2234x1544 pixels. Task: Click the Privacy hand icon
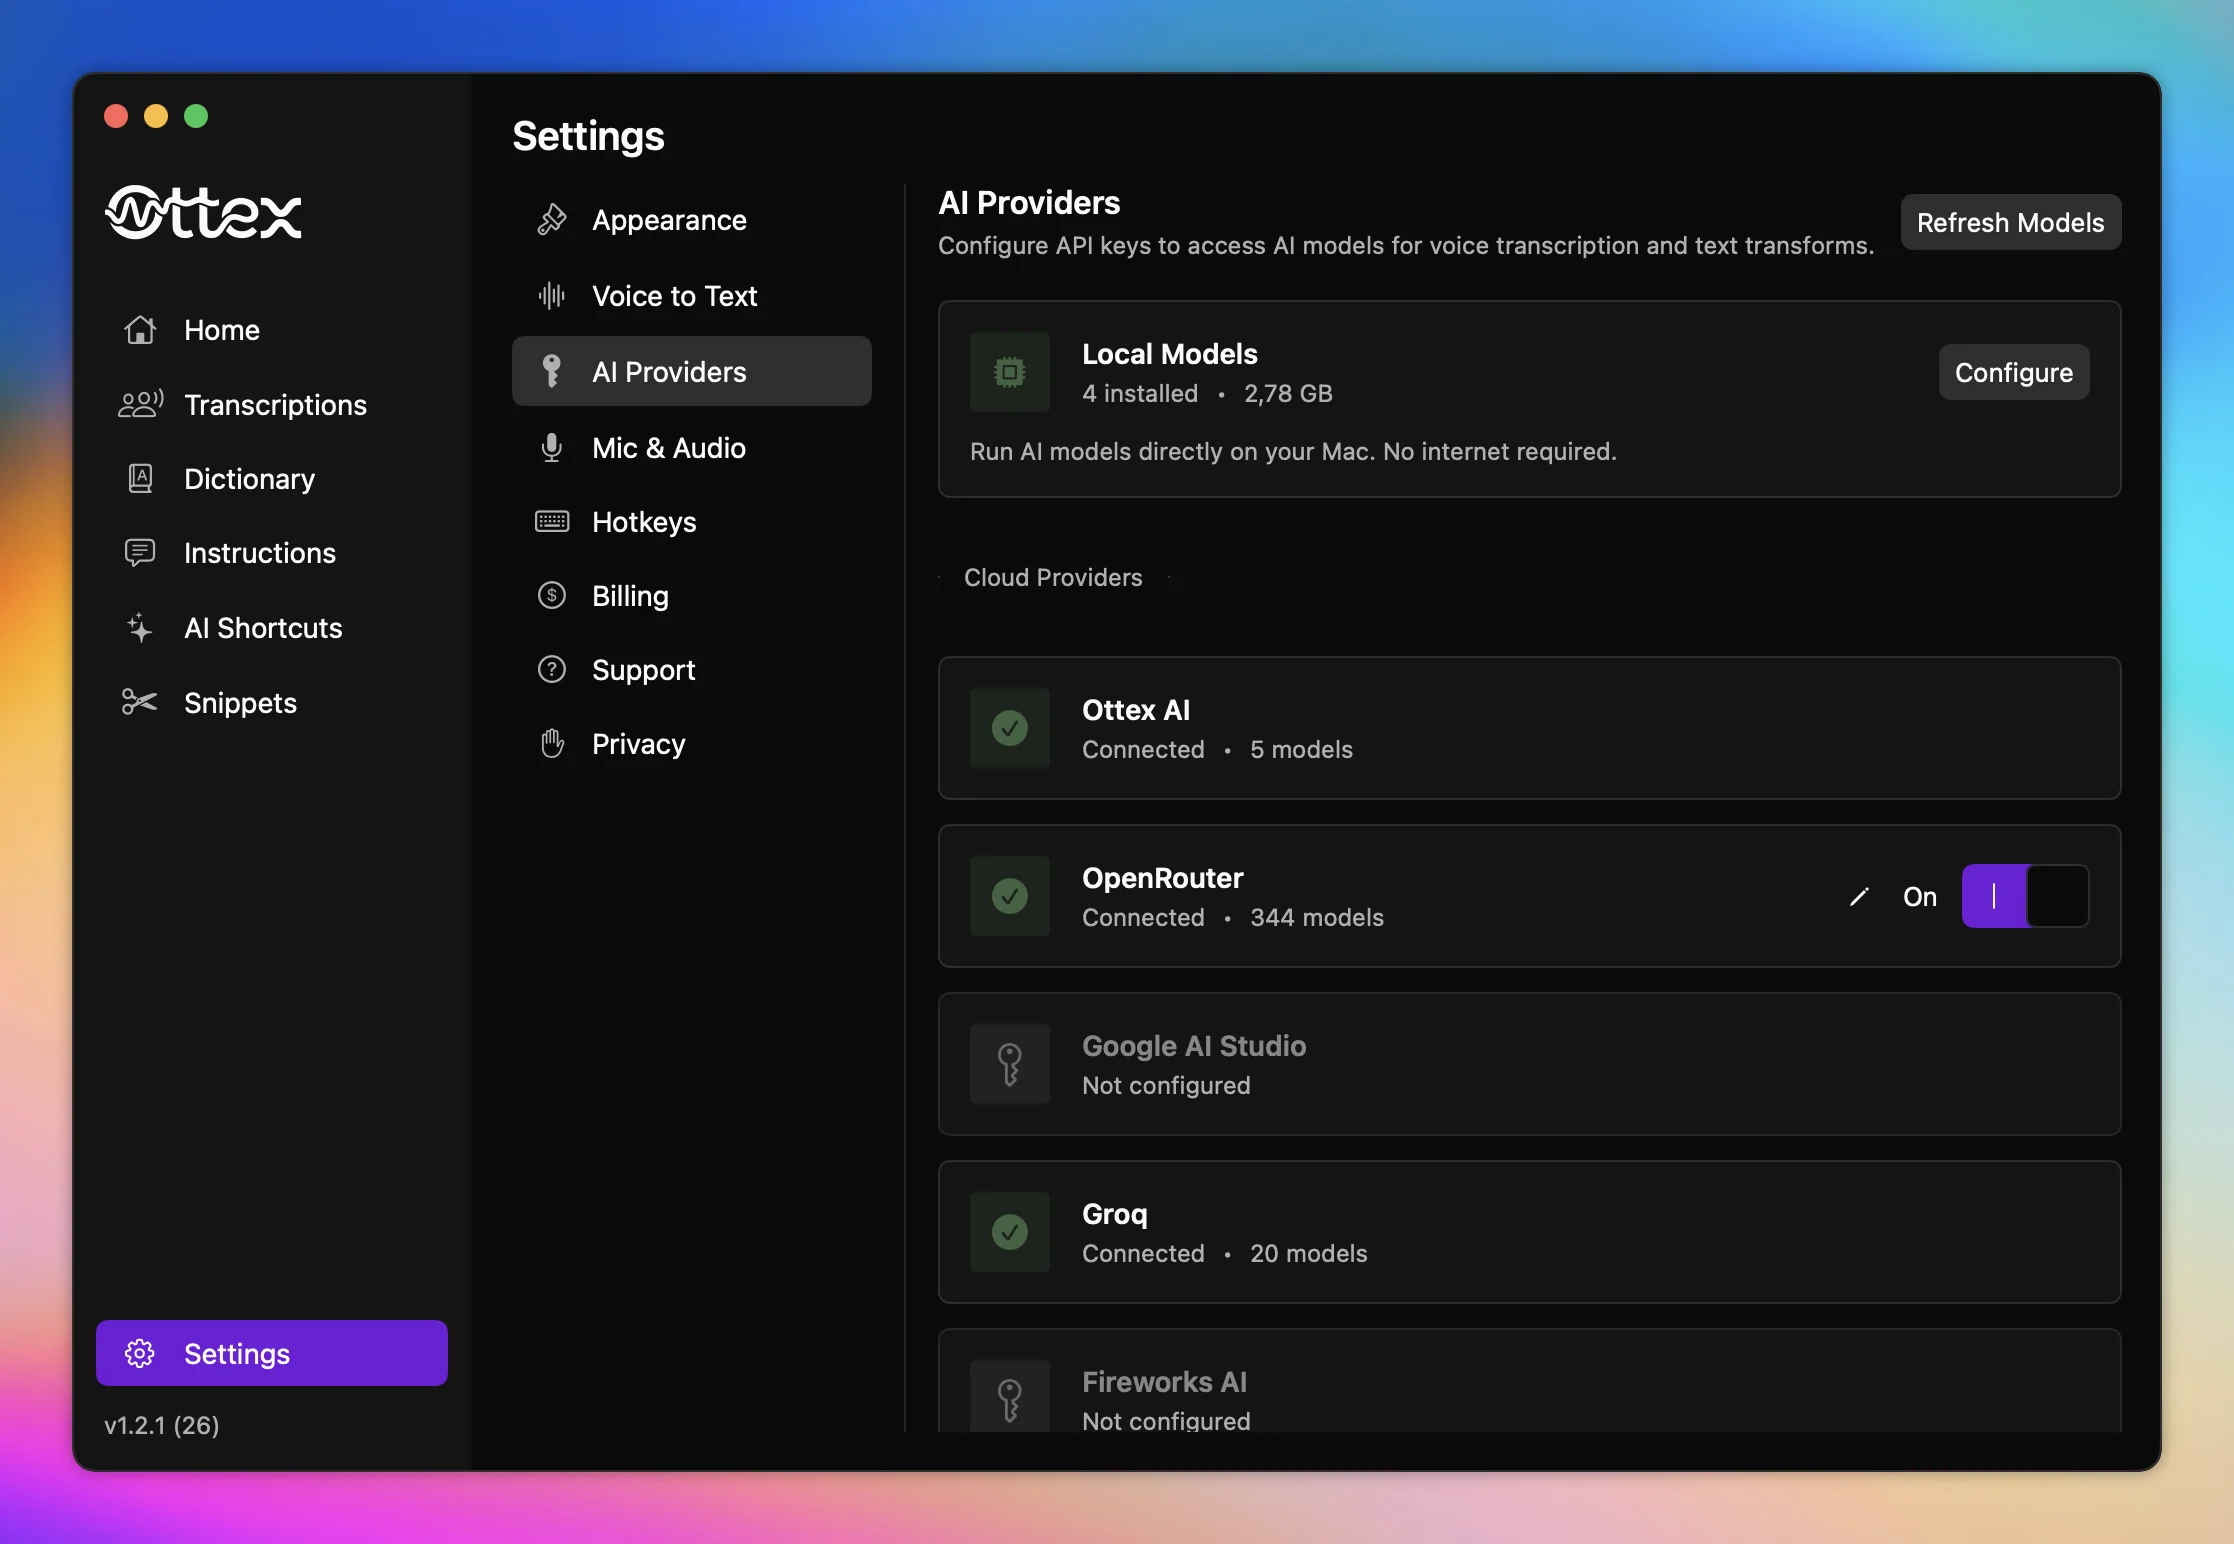click(551, 743)
